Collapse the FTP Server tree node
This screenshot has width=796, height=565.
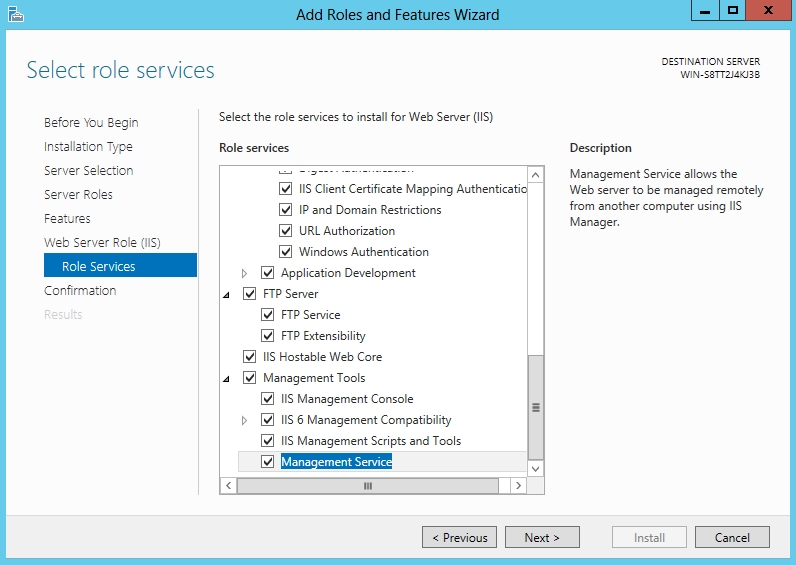coord(226,295)
